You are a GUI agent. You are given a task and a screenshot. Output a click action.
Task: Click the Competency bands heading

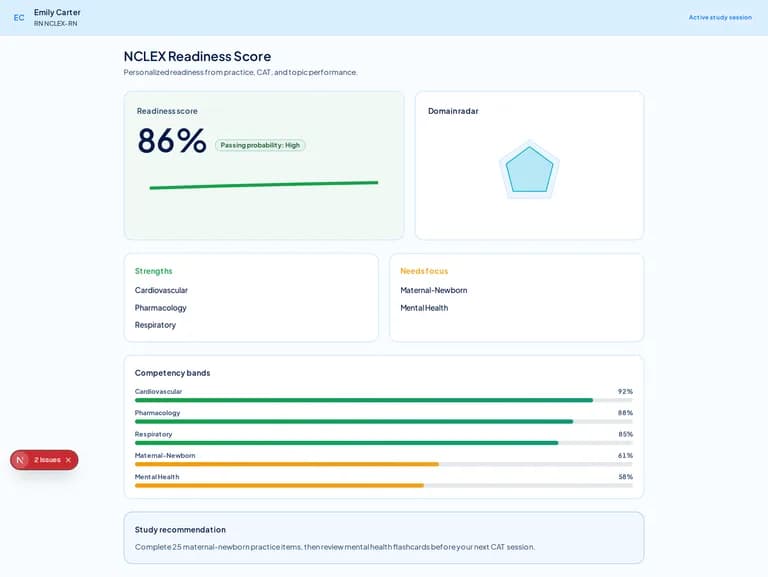coord(172,373)
